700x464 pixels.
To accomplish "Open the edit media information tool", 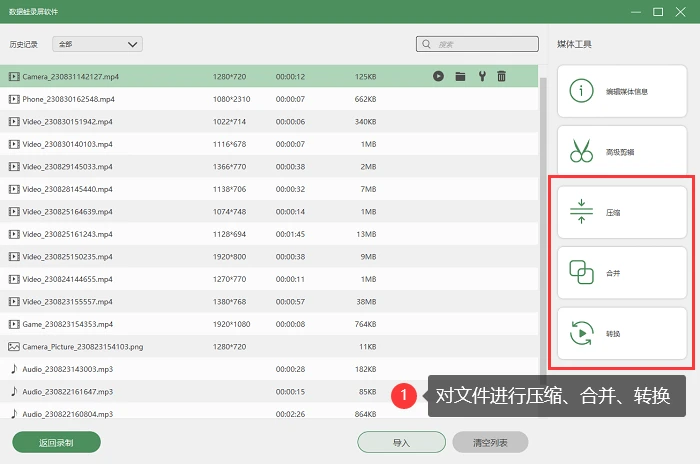I will pyautogui.click(x=622, y=91).
